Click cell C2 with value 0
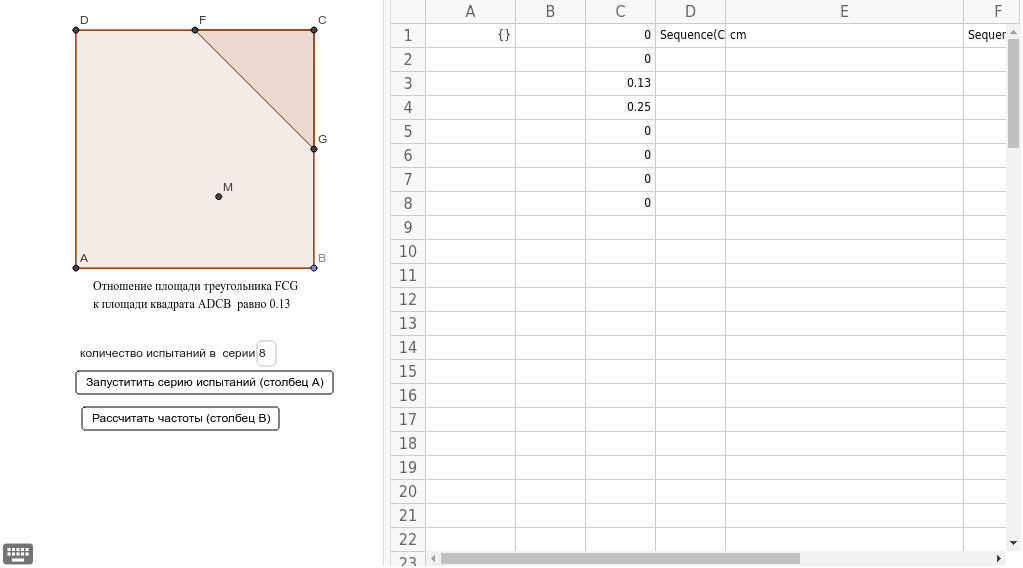The width and height of the screenshot is (1023, 568). coord(620,59)
